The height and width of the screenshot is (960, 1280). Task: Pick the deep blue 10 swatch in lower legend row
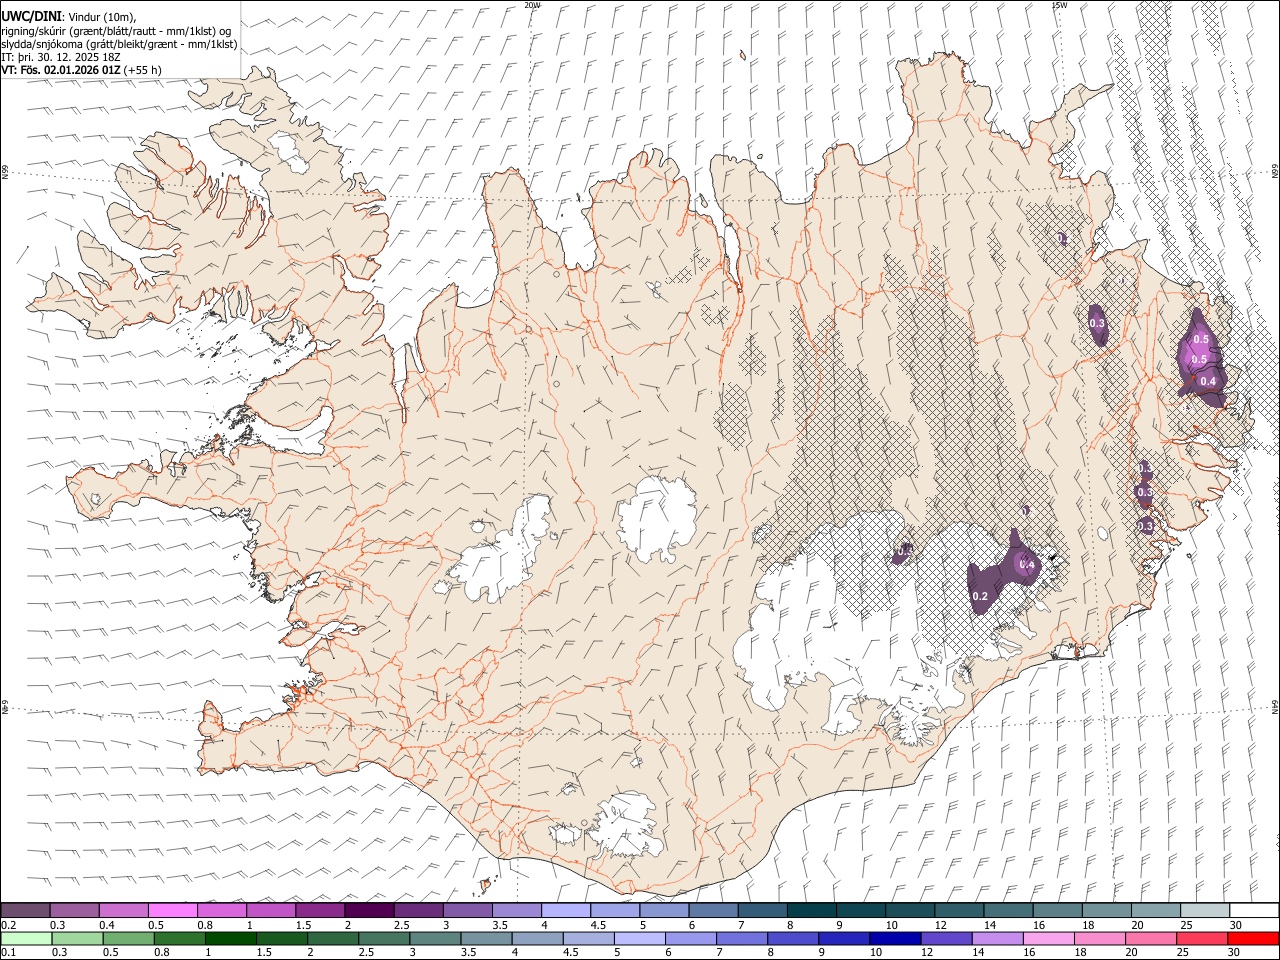coord(895,938)
